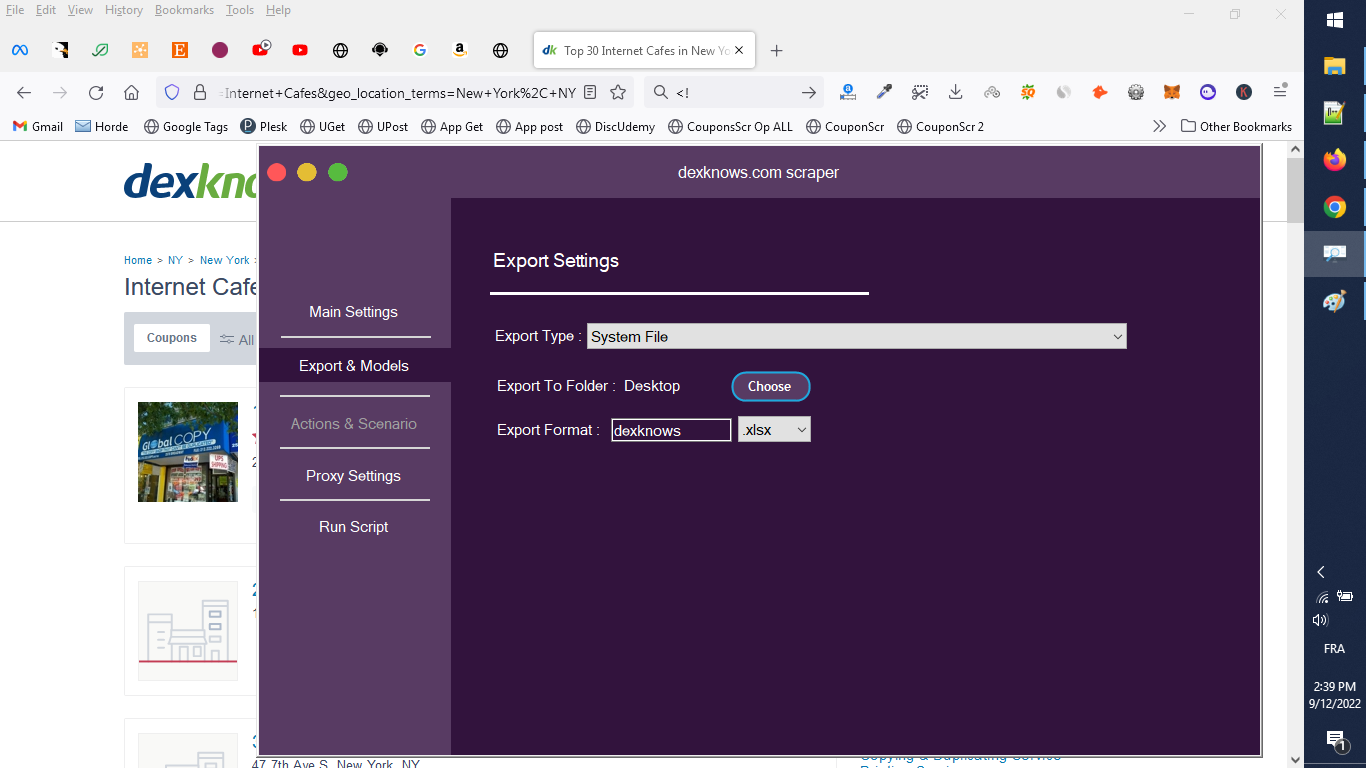This screenshot has width=1366, height=768.
Task: Expand the Export Type dropdown
Action: point(856,337)
